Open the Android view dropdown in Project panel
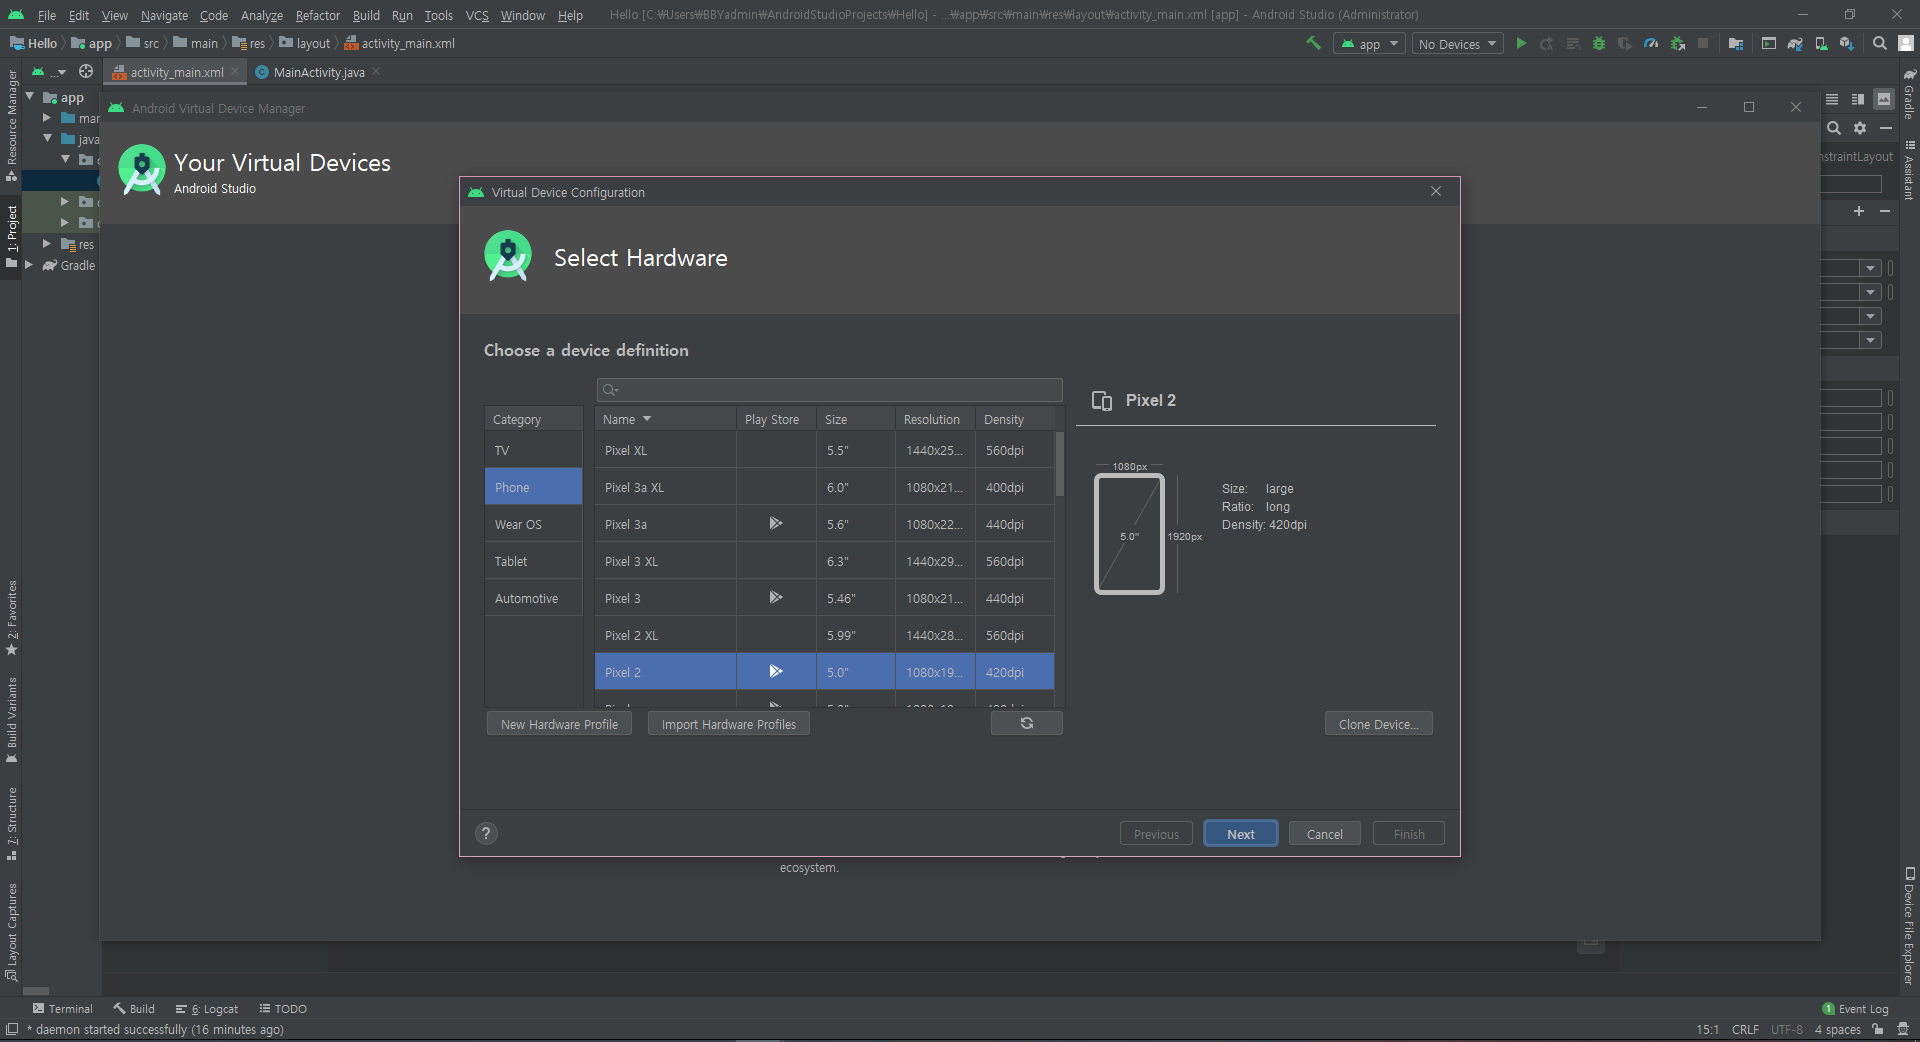 48,72
